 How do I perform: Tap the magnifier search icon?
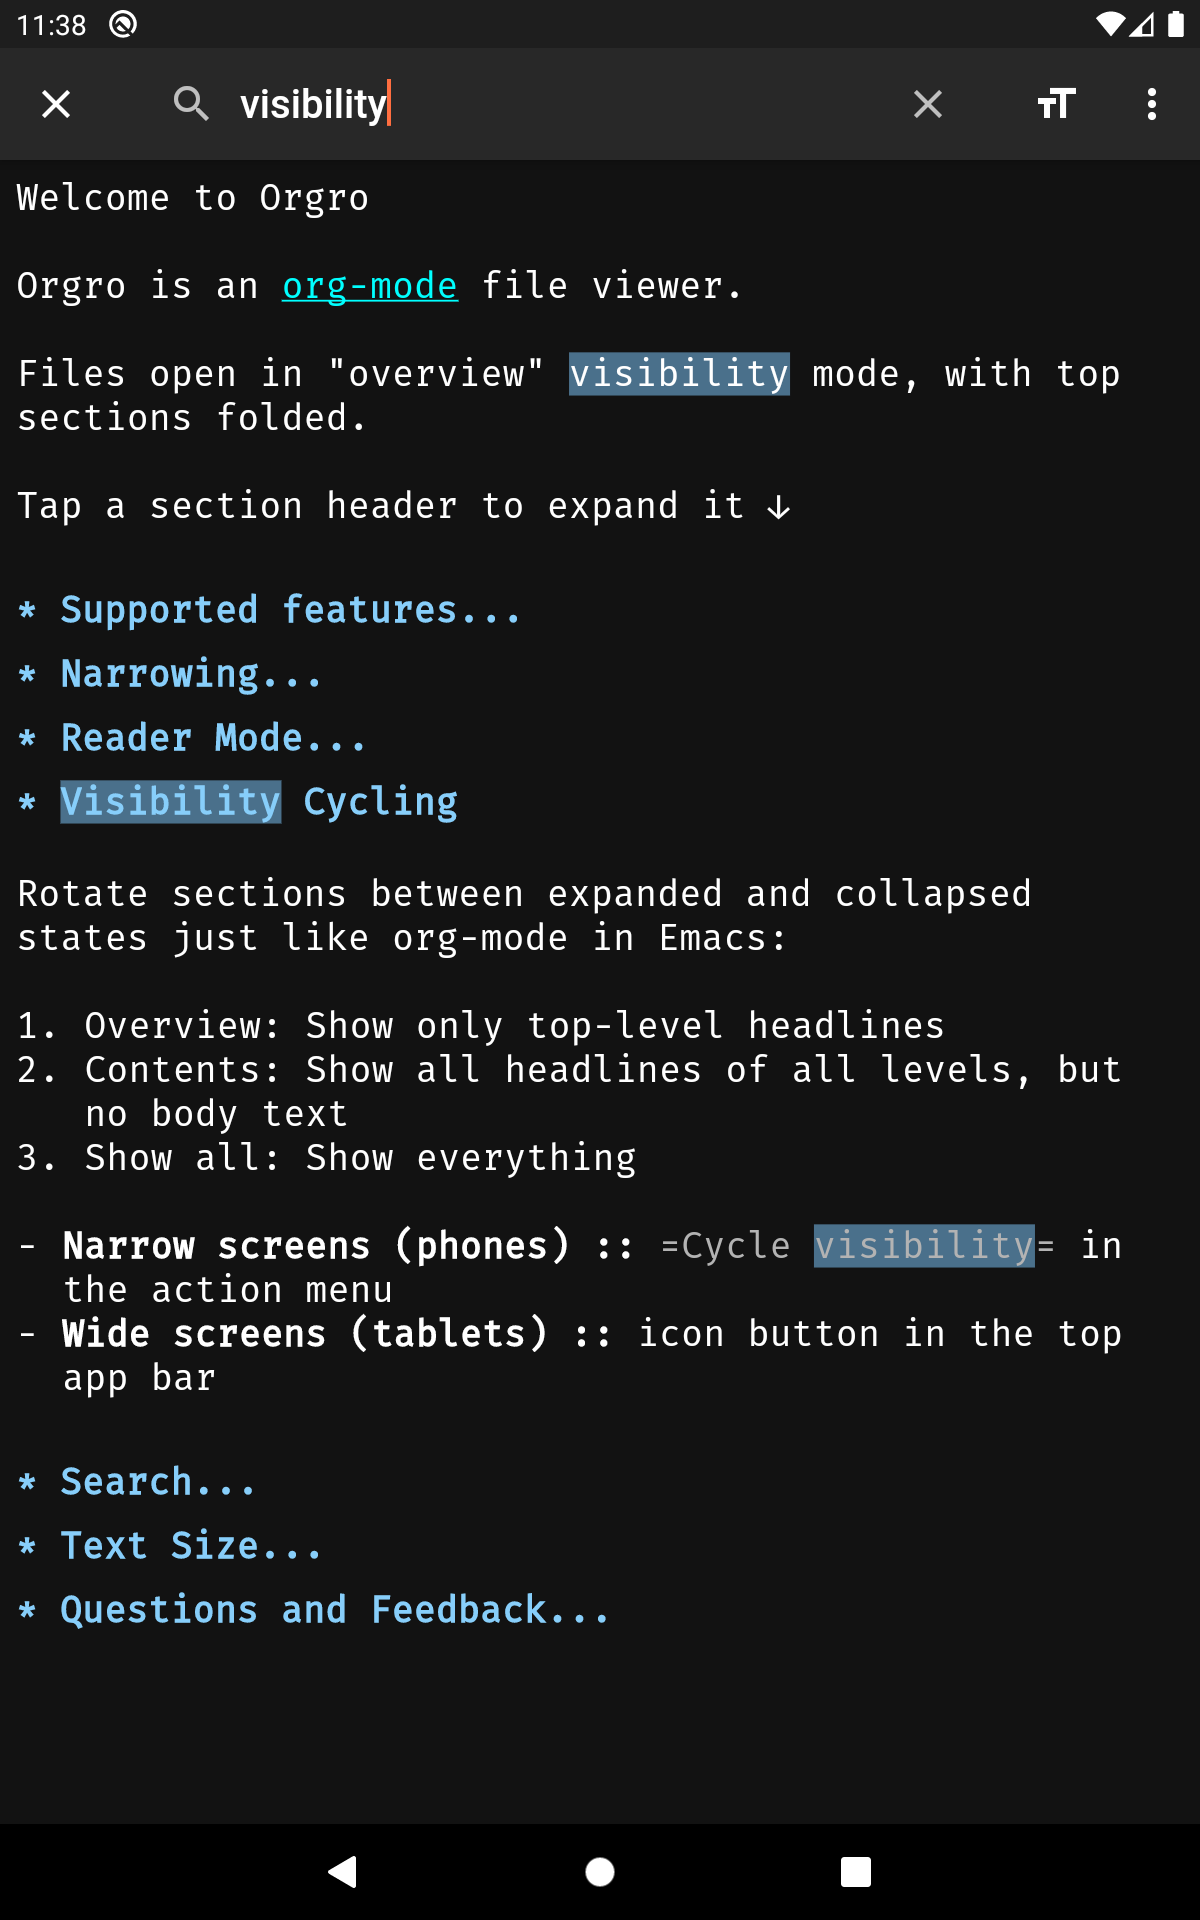pyautogui.click(x=190, y=104)
